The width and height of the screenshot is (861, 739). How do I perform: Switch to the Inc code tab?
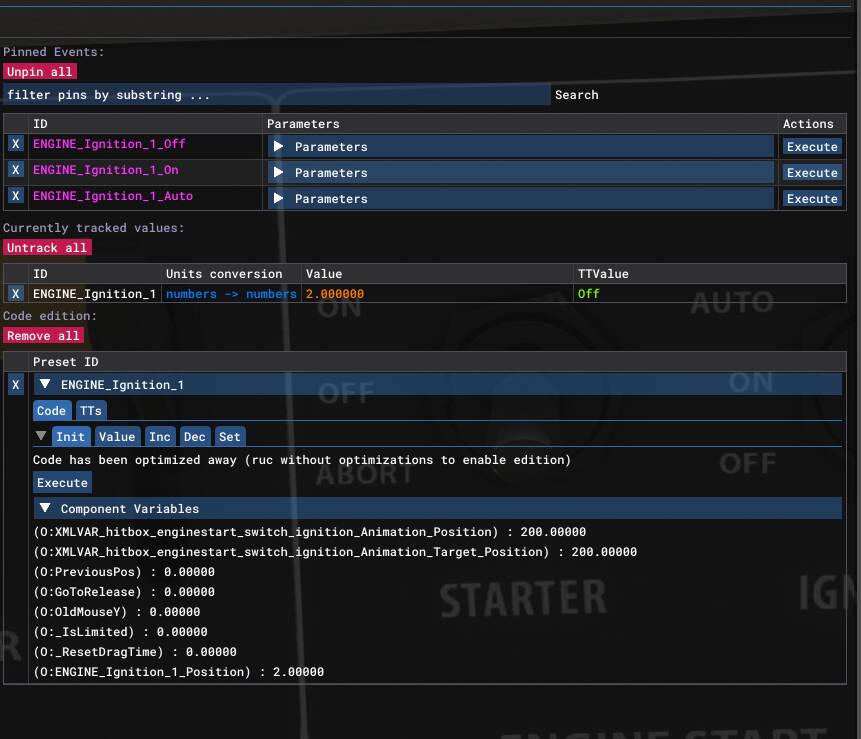(x=160, y=437)
